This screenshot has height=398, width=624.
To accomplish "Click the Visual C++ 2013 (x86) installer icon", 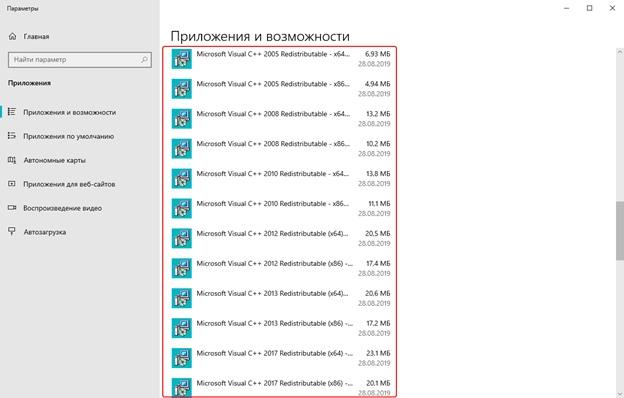I will [181, 328].
